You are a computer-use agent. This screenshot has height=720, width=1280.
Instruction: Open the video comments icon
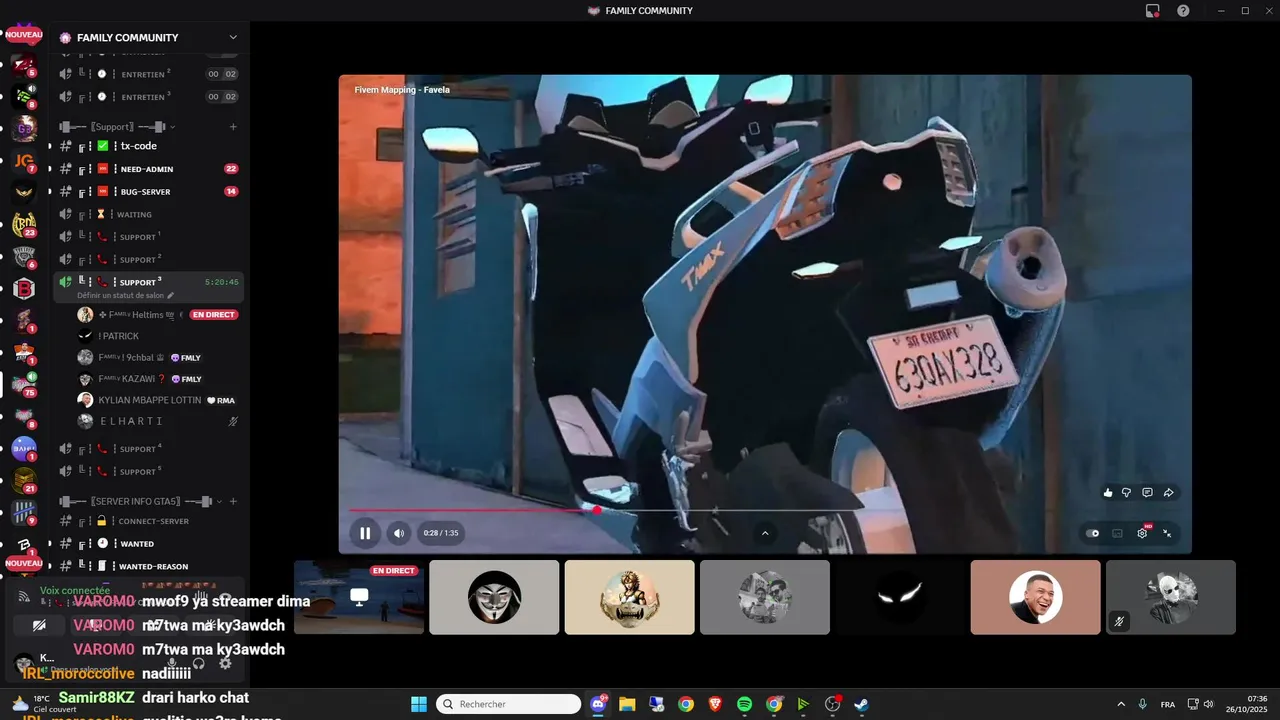1147,492
